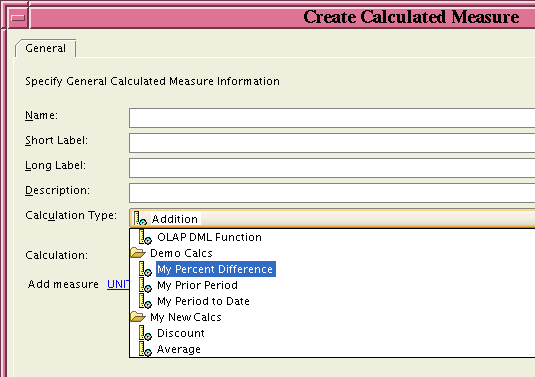
Task: Click the My Period to Date ruler icon
Action: point(145,301)
